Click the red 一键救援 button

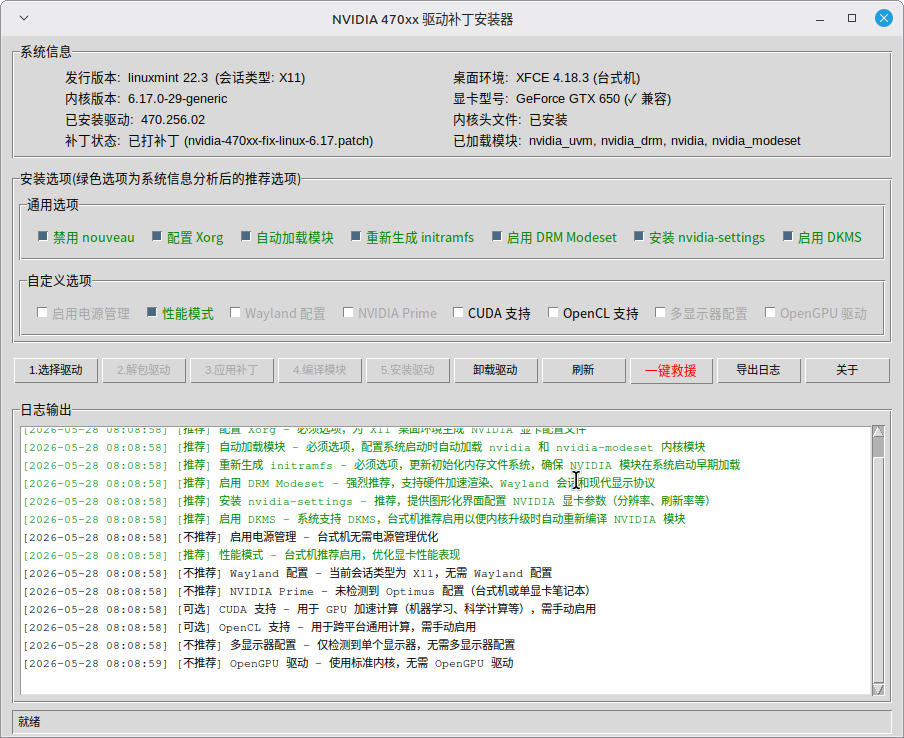tap(671, 370)
